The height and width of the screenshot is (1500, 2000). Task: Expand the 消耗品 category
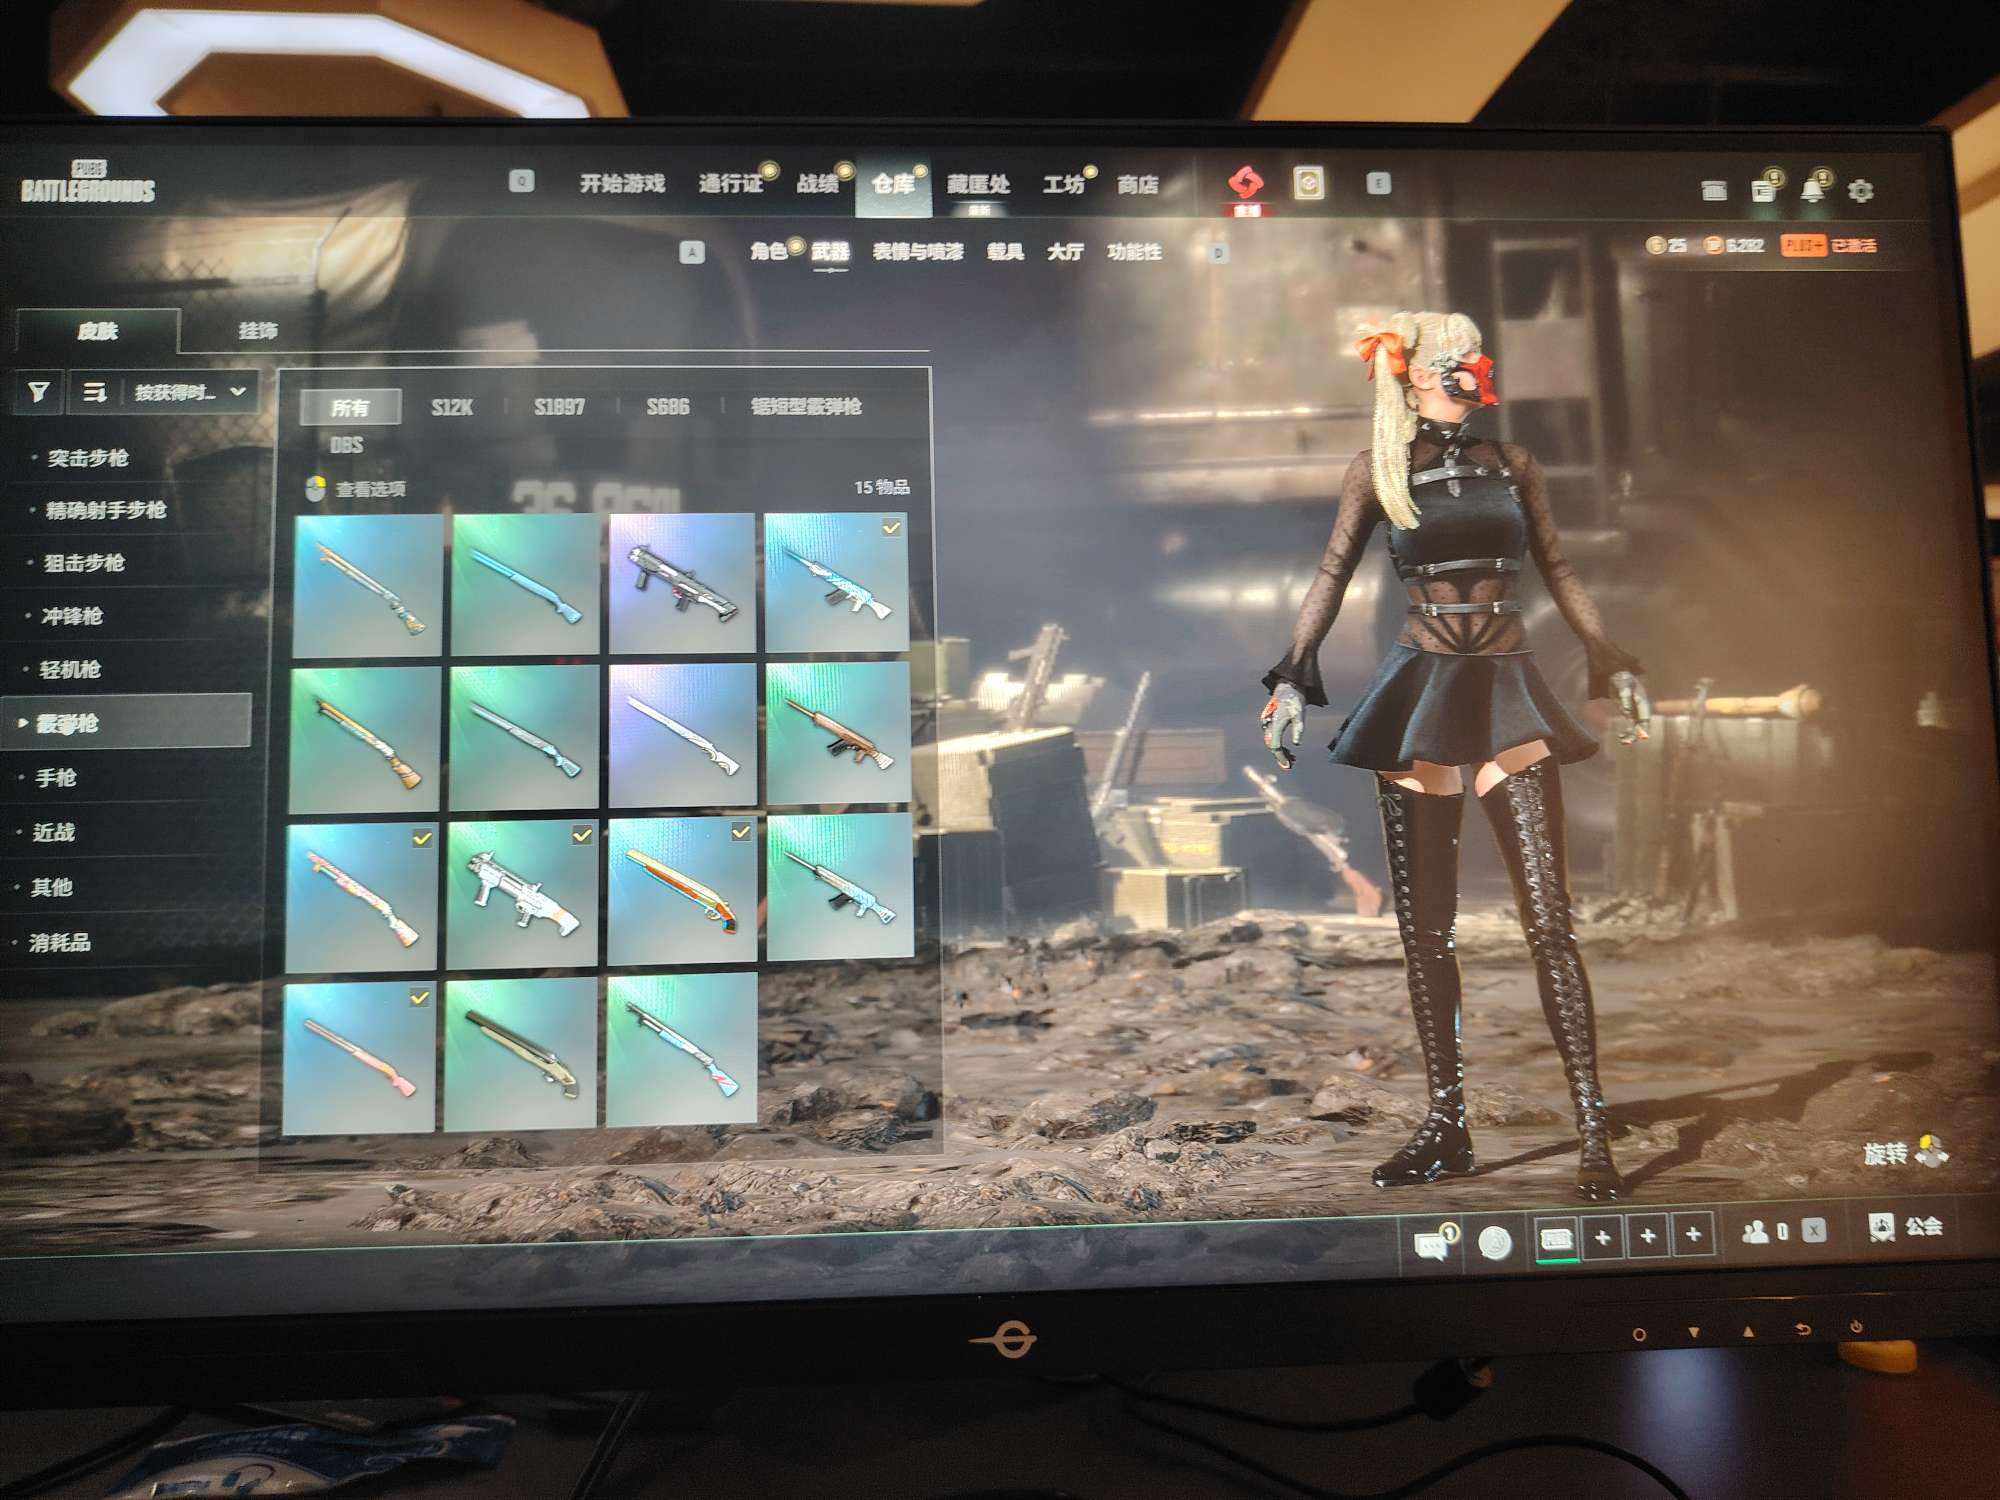(x=60, y=942)
